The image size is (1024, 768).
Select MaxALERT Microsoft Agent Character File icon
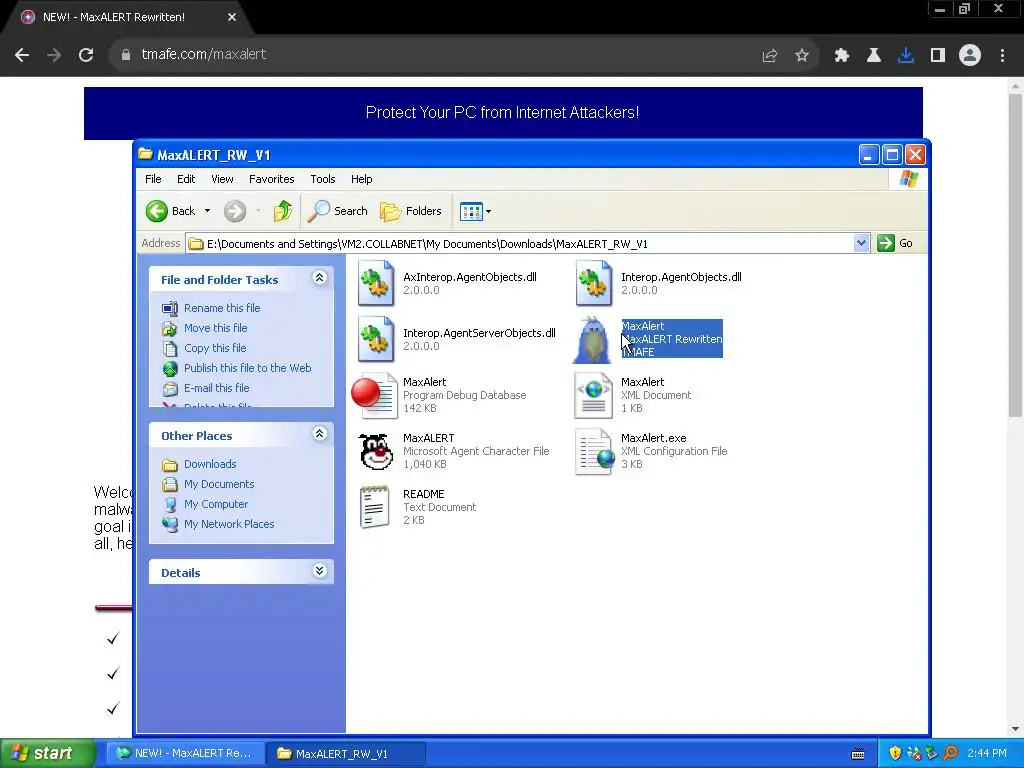pos(376,451)
